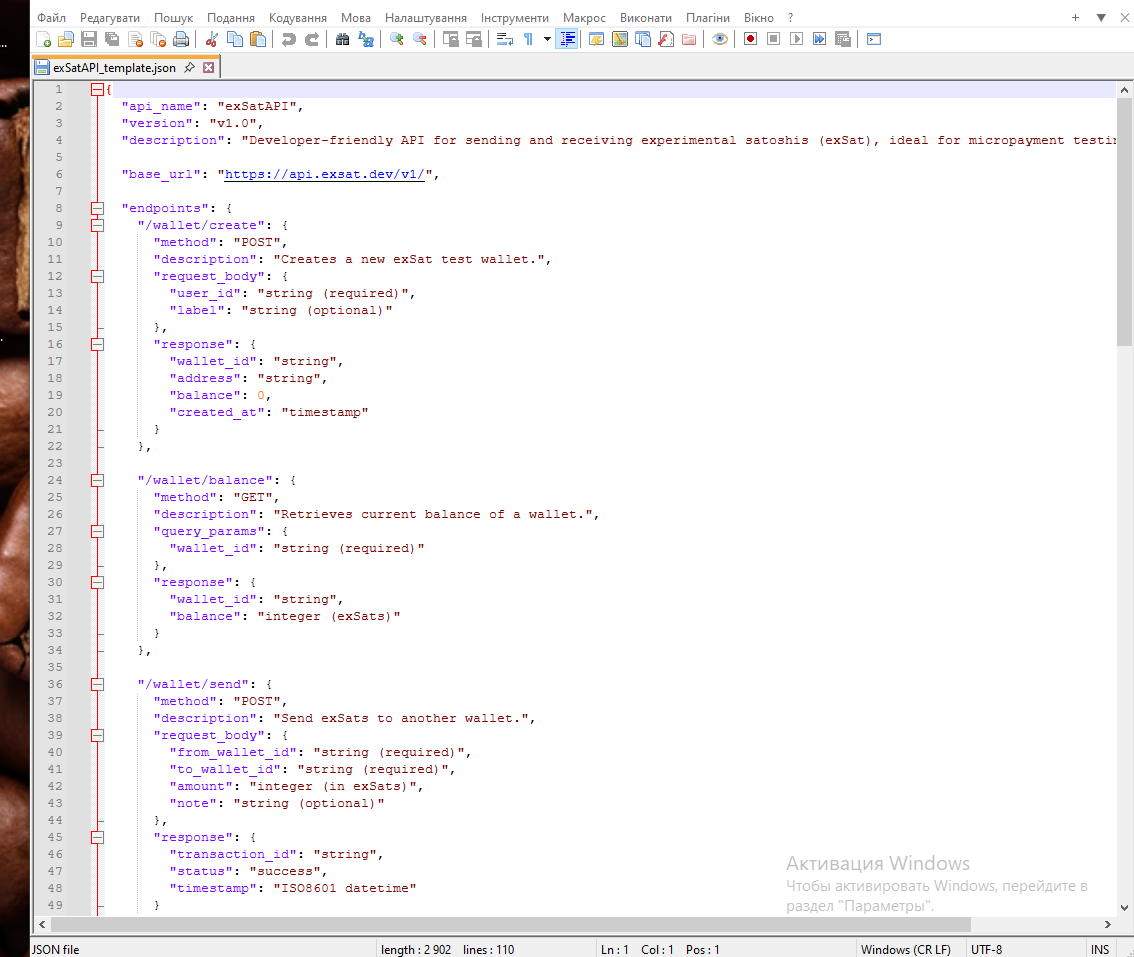The height and width of the screenshot is (957, 1134).
Task: Toggle the indent guide button
Action: (x=567, y=39)
